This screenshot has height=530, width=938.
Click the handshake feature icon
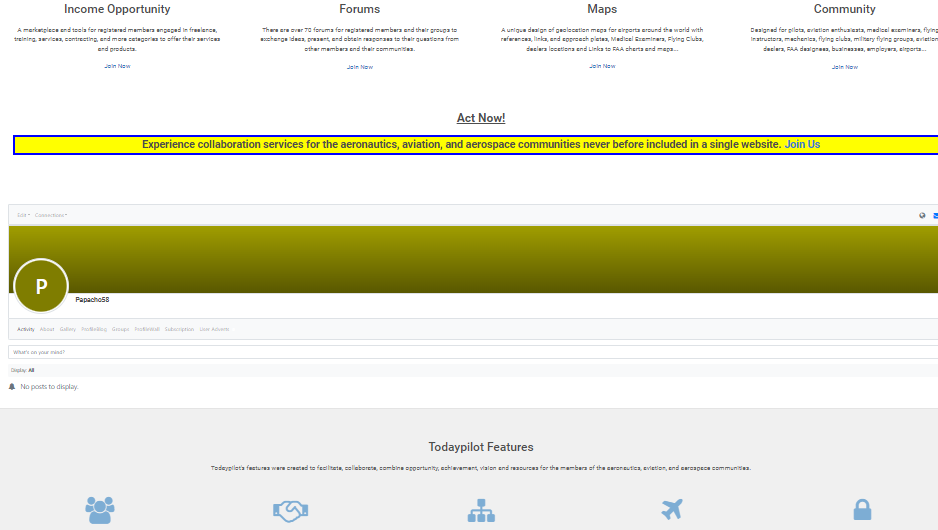click(290, 511)
